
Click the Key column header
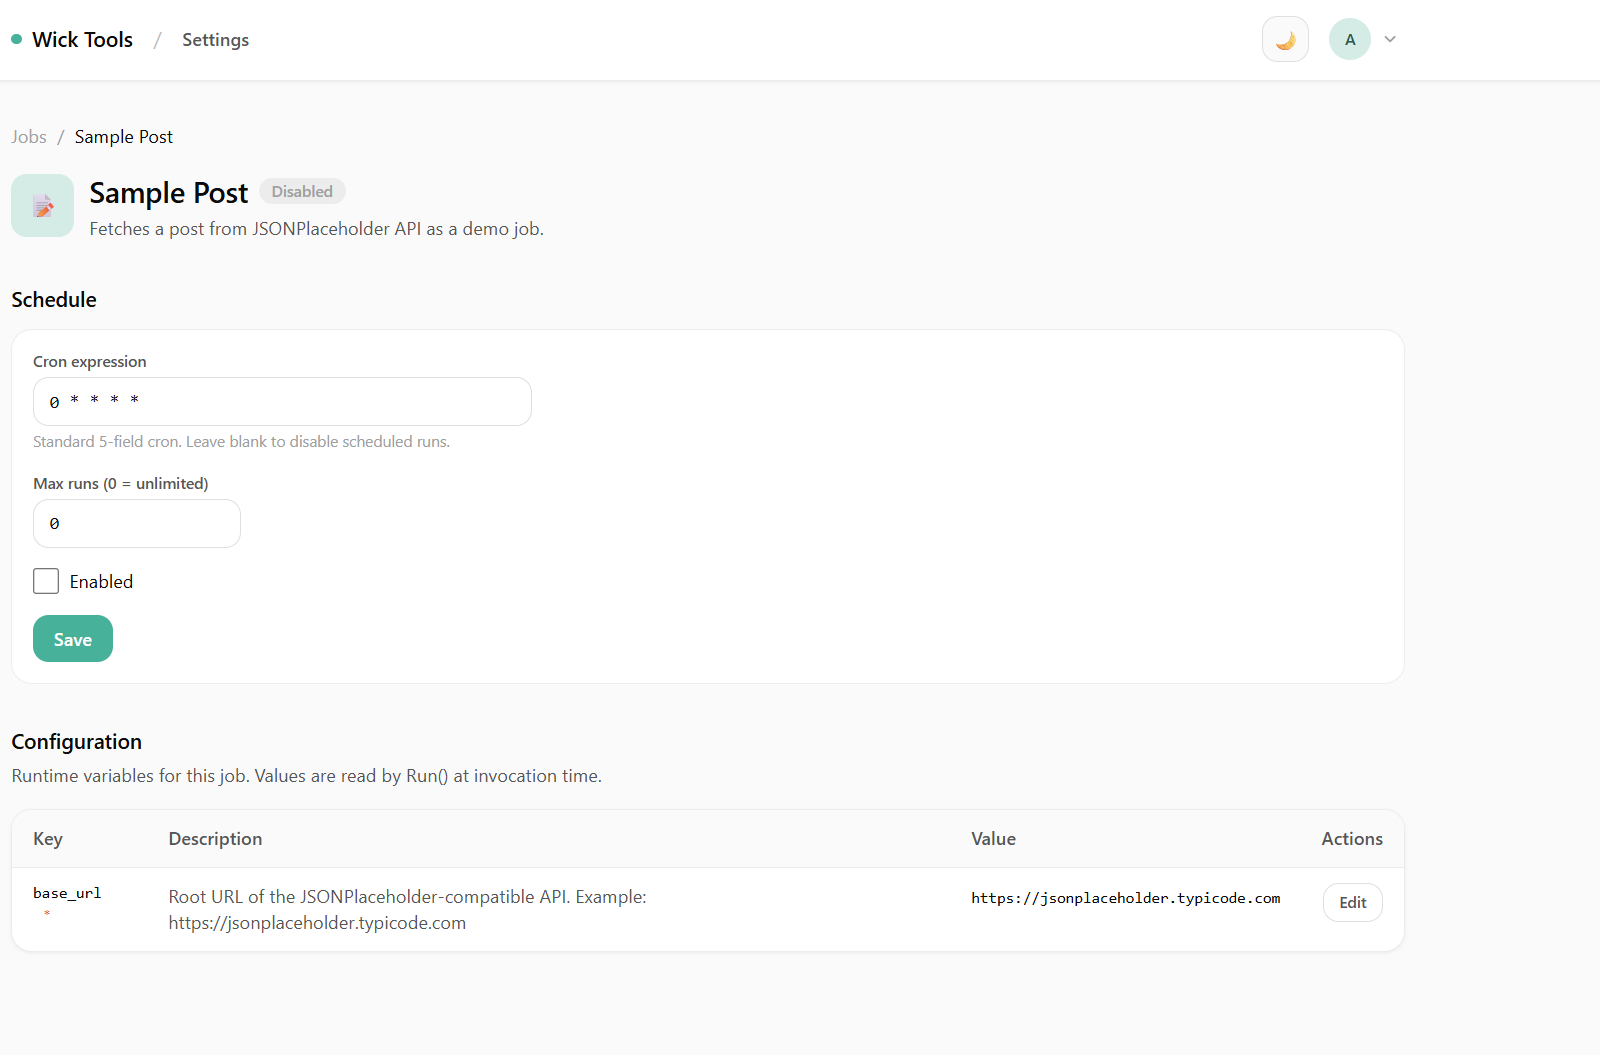pyautogui.click(x=48, y=839)
